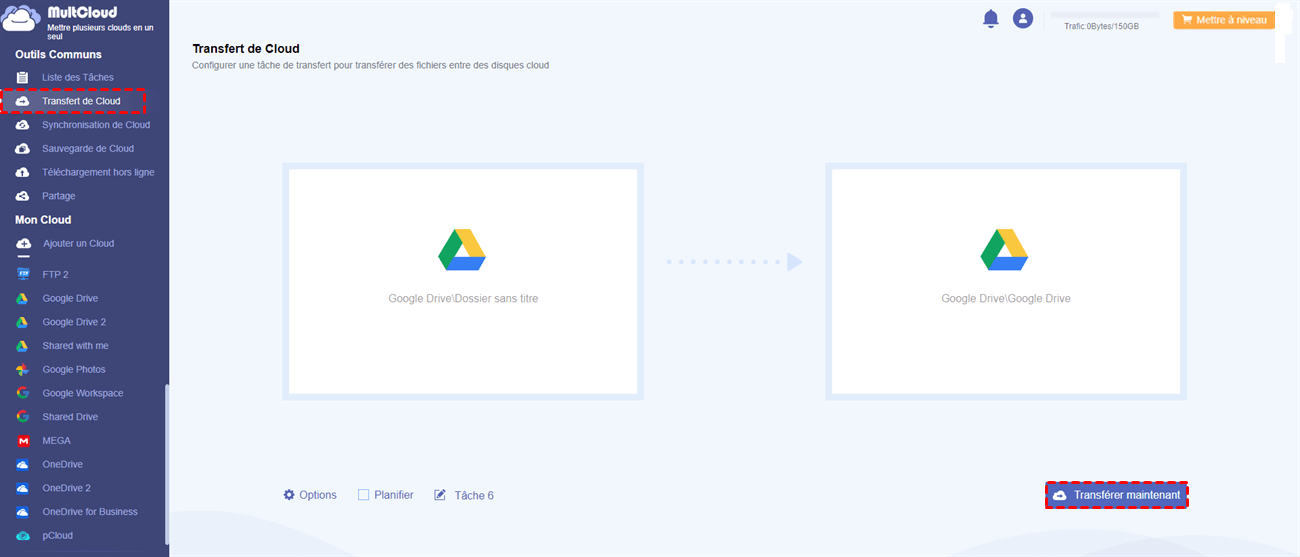Open Liste des Tâches

[x=78, y=77]
